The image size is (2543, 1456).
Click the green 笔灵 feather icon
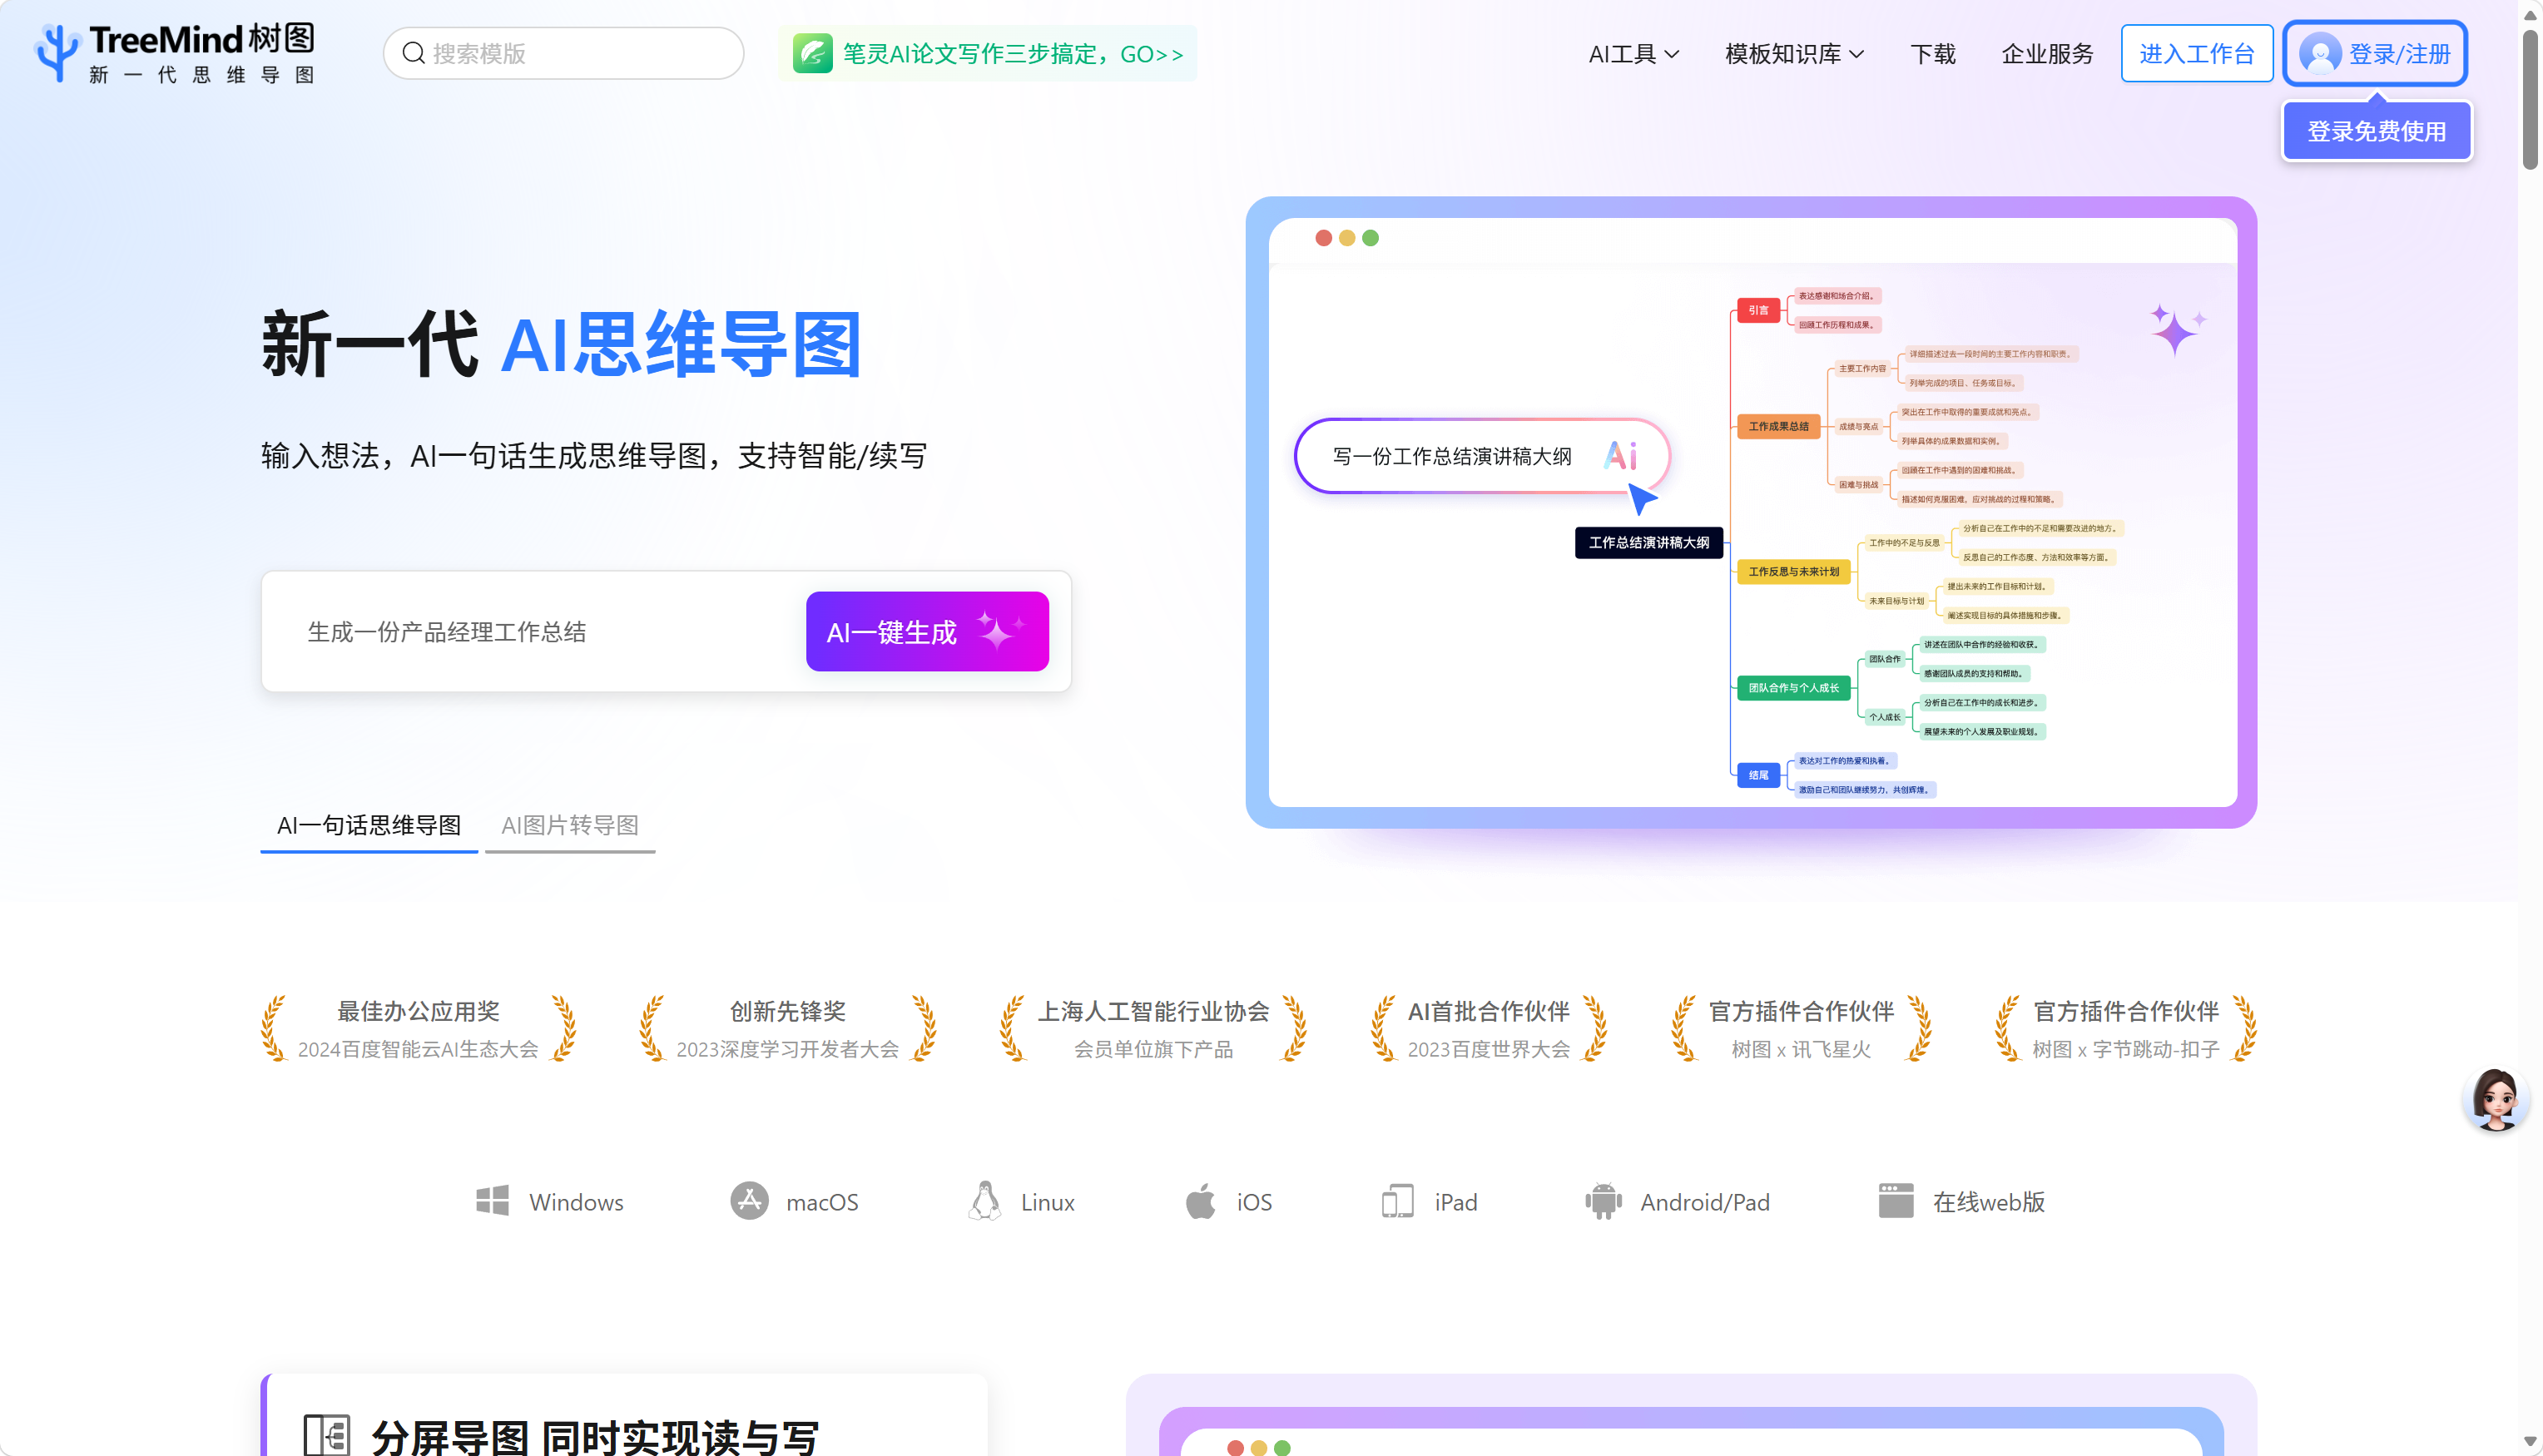(812, 53)
